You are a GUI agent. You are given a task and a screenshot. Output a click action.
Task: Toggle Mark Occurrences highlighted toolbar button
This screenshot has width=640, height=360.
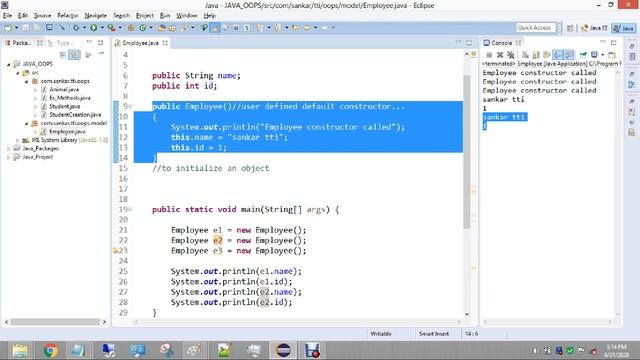215,28
